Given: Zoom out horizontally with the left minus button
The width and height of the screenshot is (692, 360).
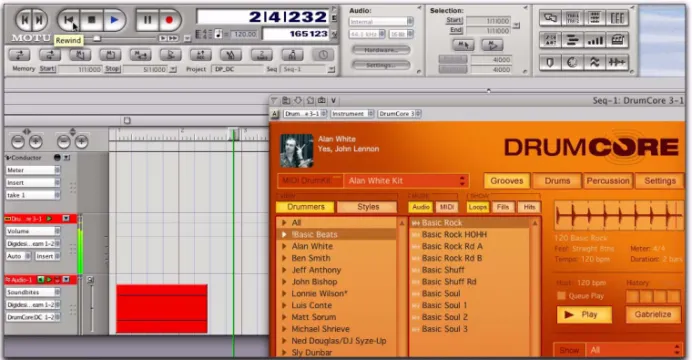Looking at the screenshot, I should click(18, 142).
